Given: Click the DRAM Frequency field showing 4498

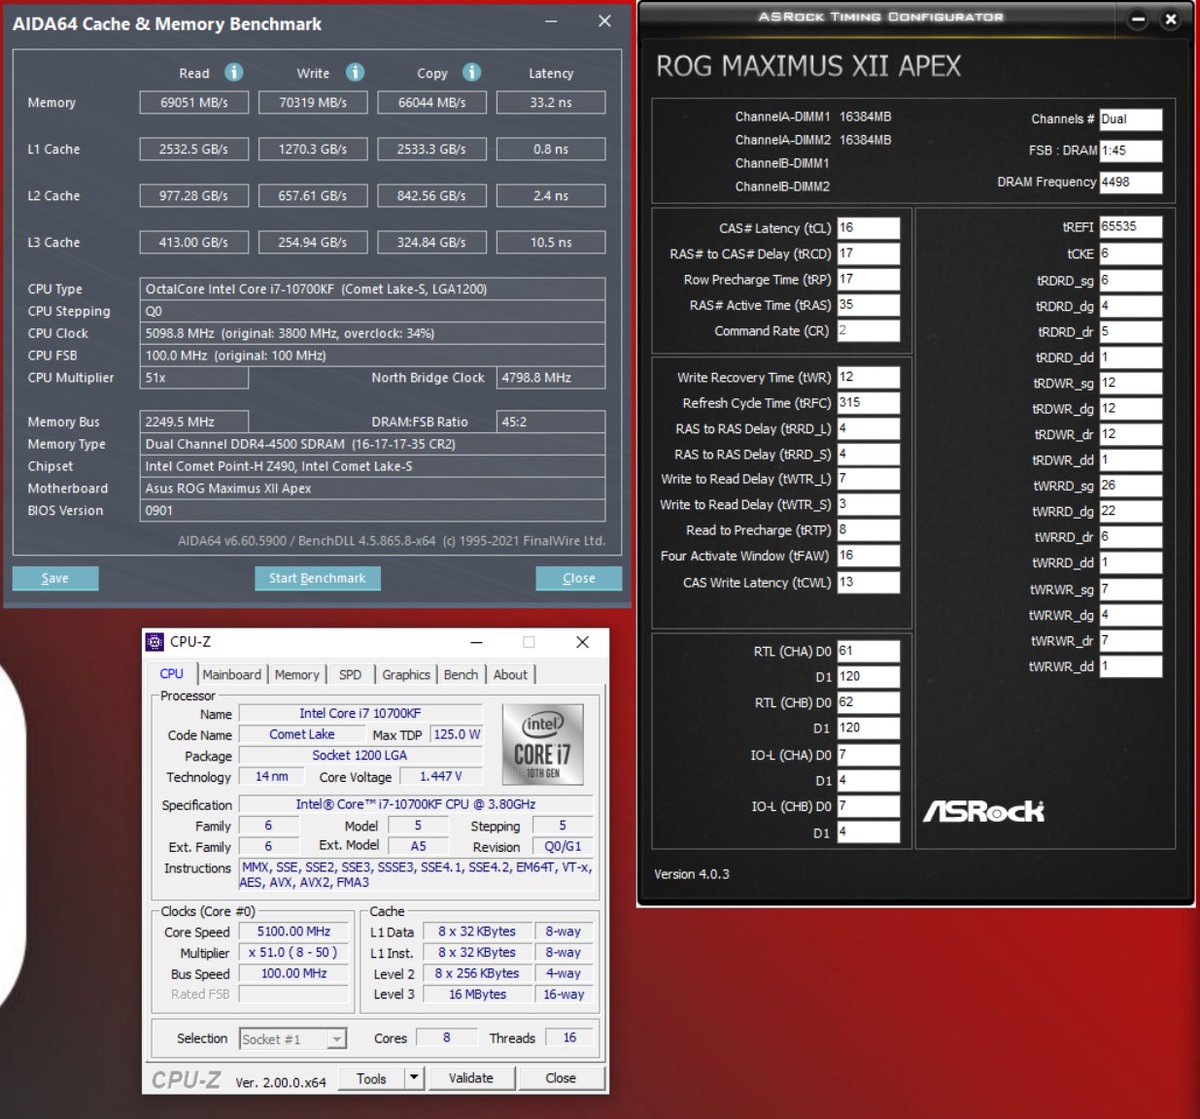Looking at the screenshot, I should (x=1131, y=182).
